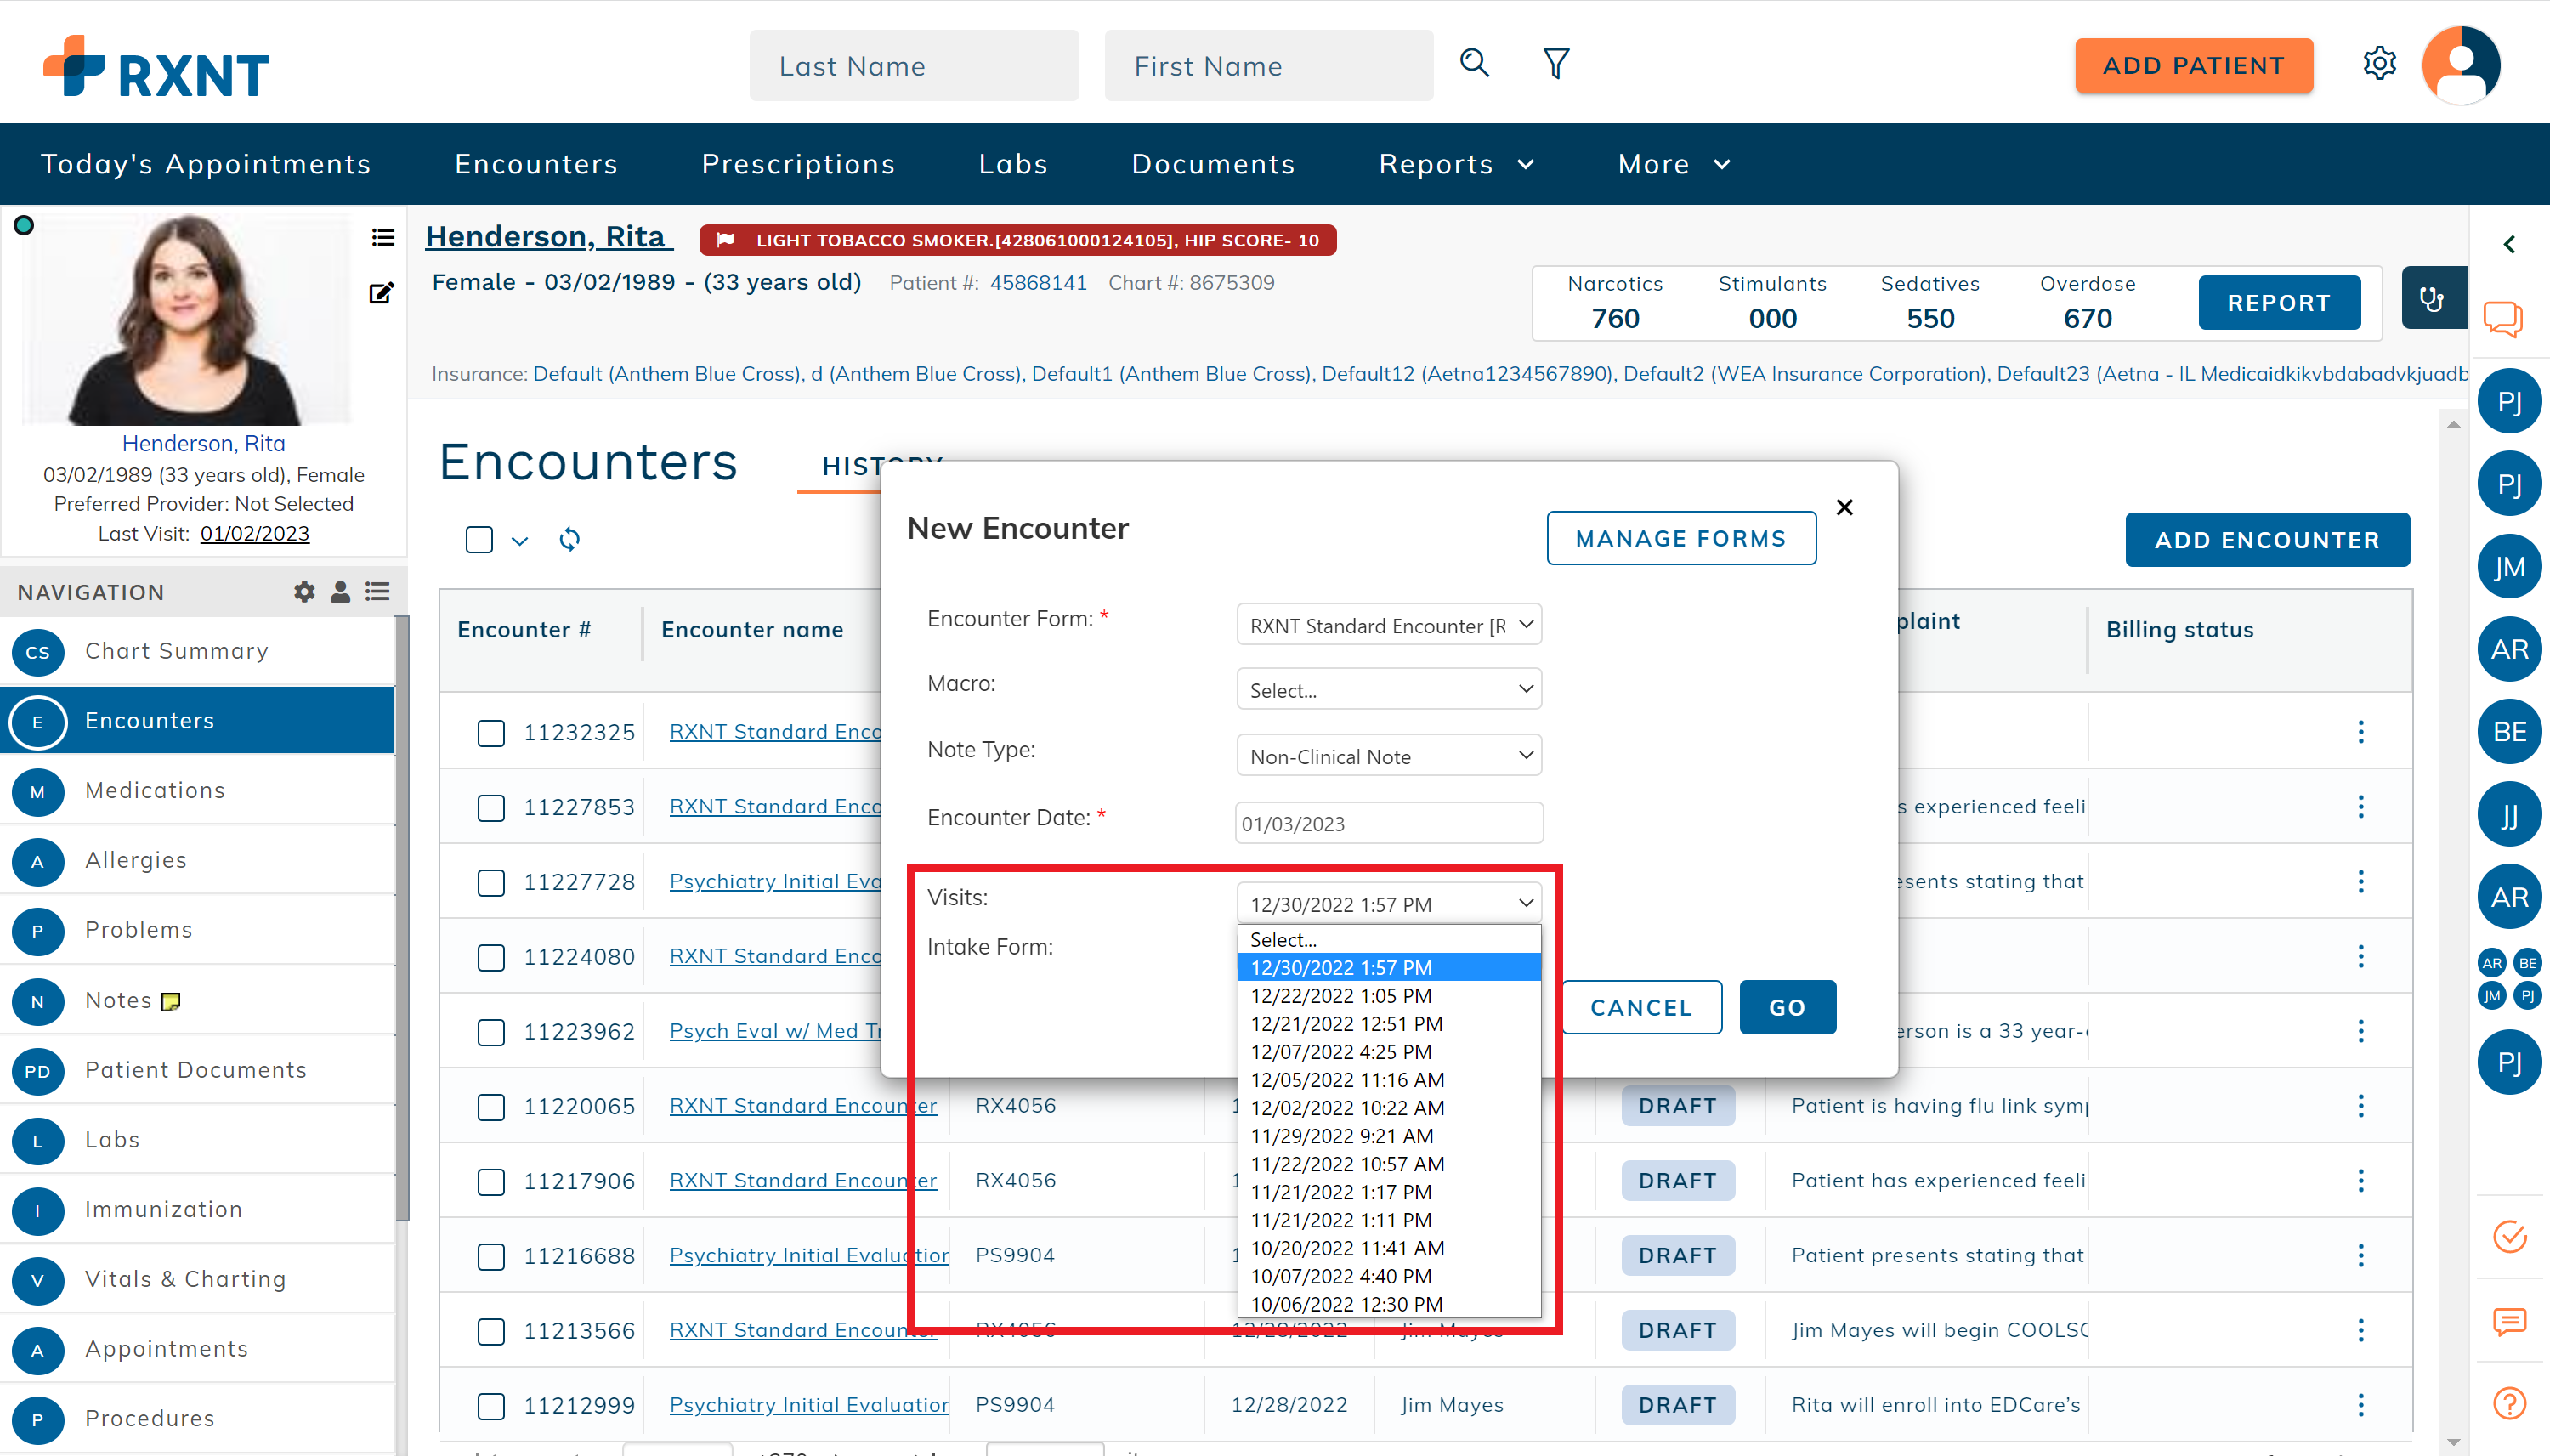Check encounter 11224080 checkbox

[491, 958]
